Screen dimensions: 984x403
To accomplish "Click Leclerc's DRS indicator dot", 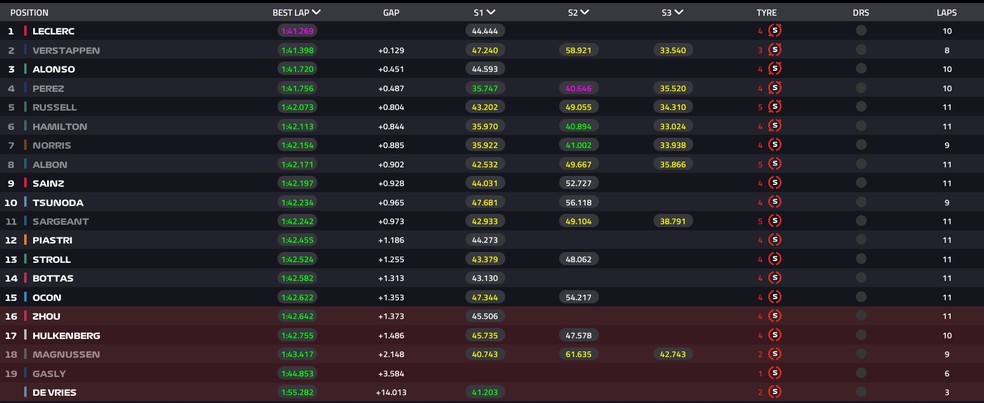I will tap(861, 30).
